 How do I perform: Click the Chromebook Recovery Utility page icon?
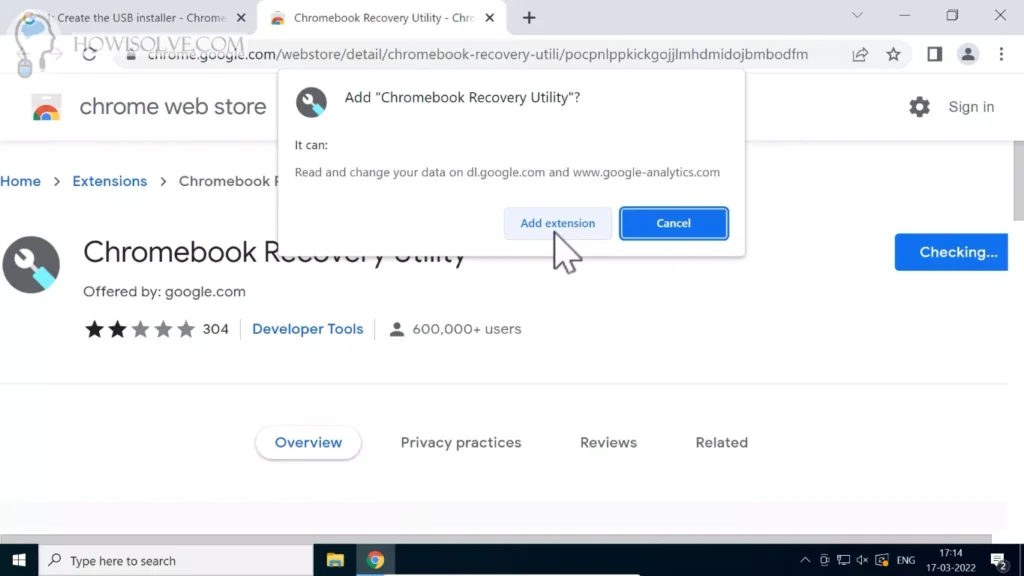point(31,264)
